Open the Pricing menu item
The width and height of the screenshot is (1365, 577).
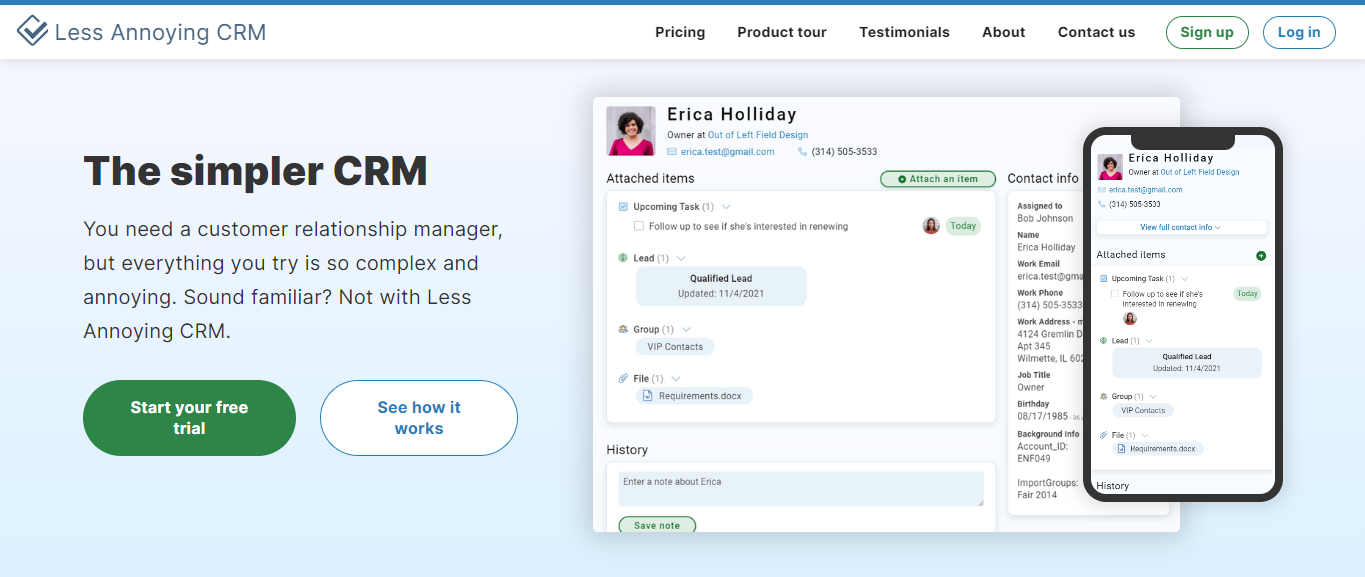point(680,32)
